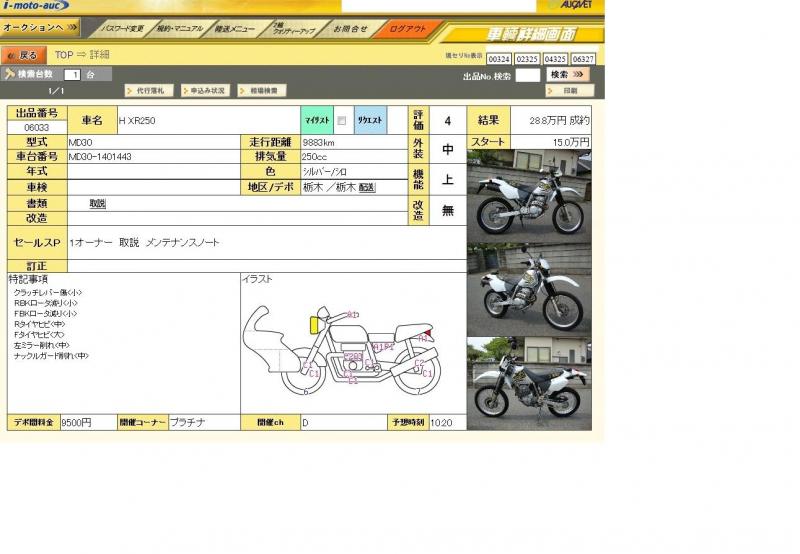Screen dimensions: 800x554
Task: Select lane number box 06327
Action: tap(583, 59)
